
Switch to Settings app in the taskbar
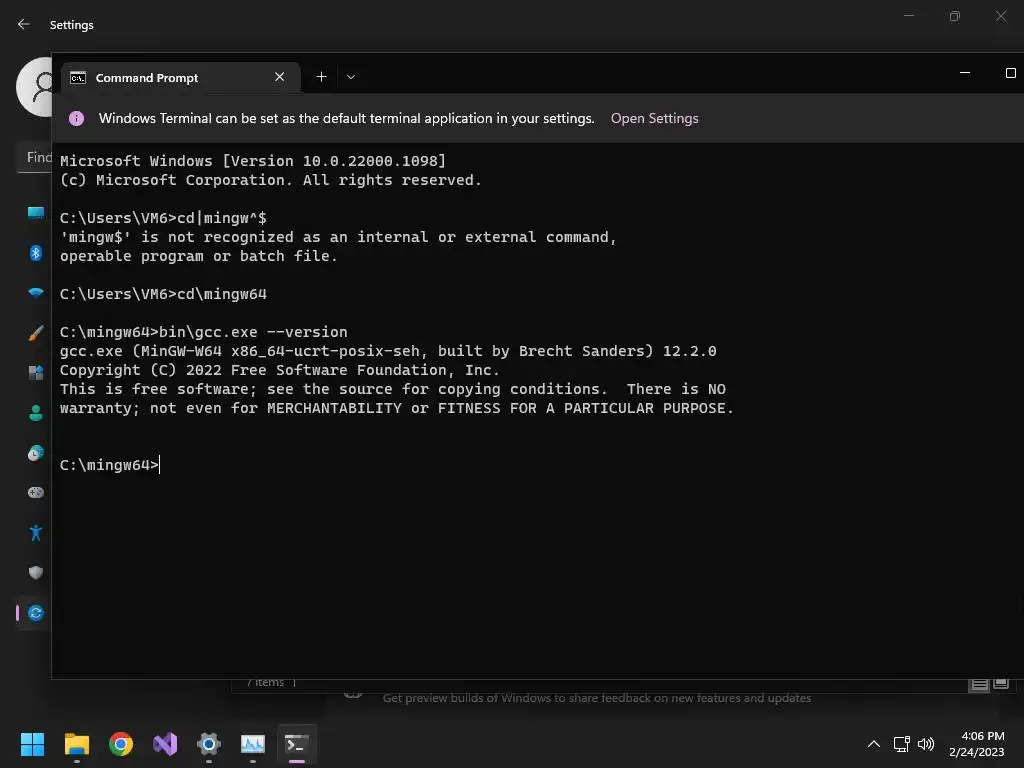point(209,744)
